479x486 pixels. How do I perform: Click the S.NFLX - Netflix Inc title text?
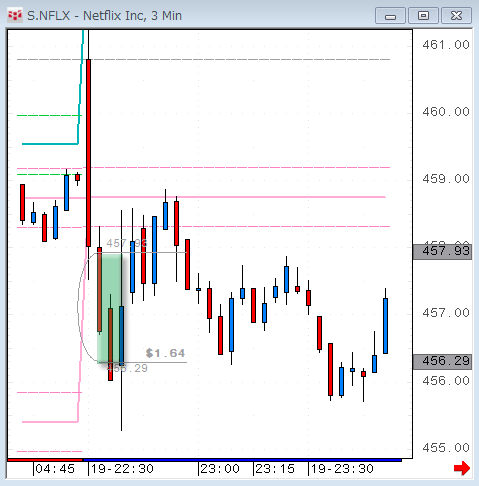[x=104, y=16]
